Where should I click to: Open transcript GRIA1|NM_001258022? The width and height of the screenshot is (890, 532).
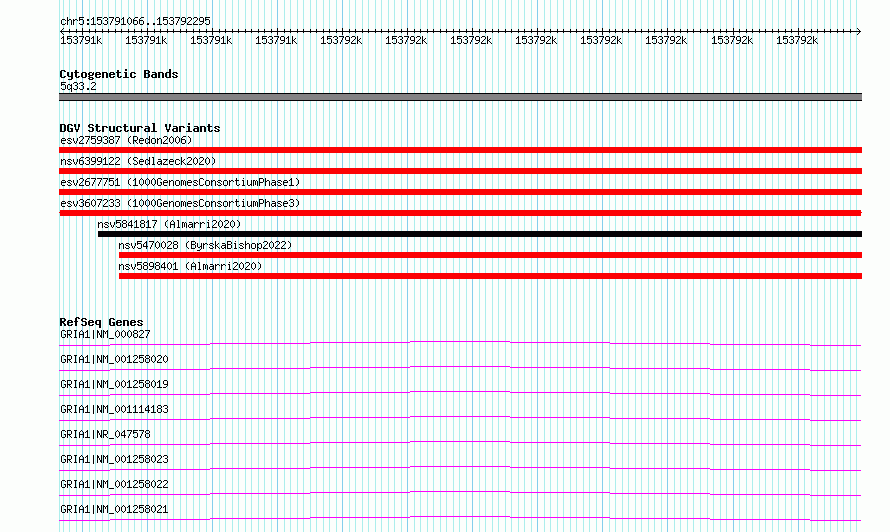[114, 484]
